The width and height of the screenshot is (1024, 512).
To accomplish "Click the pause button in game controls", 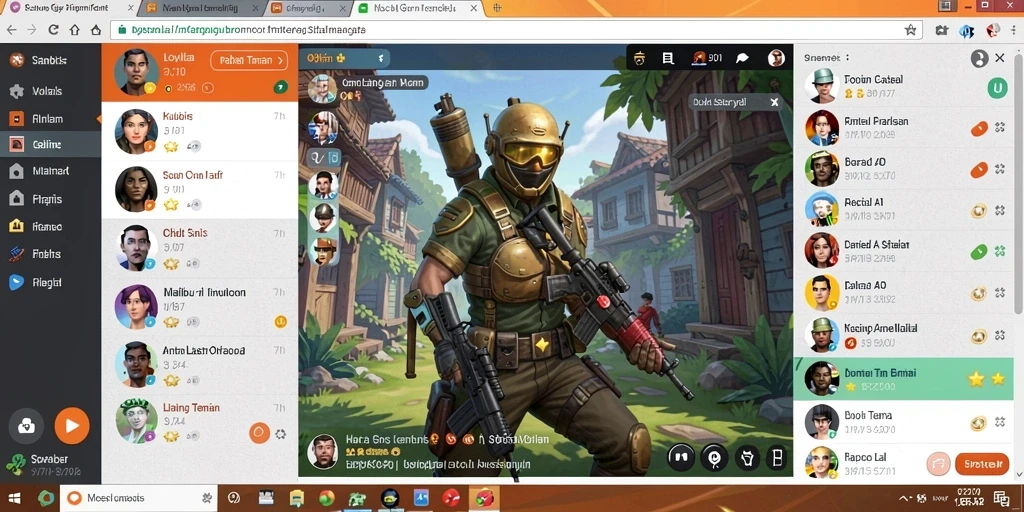I will pyautogui.click(x=680, y=457).
